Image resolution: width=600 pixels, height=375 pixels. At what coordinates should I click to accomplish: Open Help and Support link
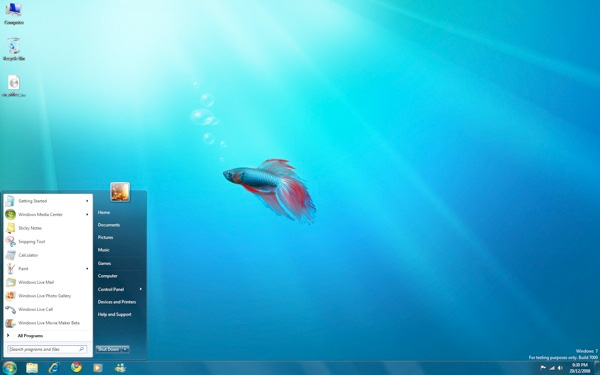pos(114,315)
